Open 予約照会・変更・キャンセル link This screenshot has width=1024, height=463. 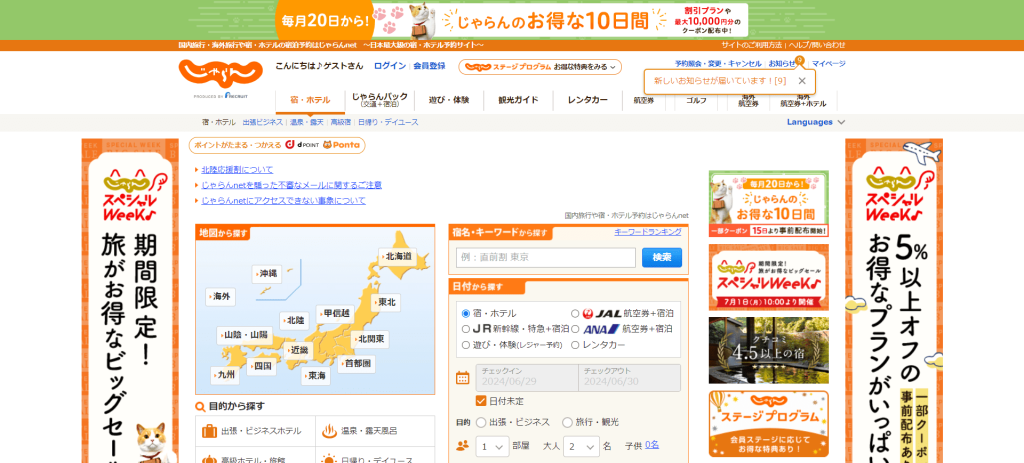(x=718, y=64)
